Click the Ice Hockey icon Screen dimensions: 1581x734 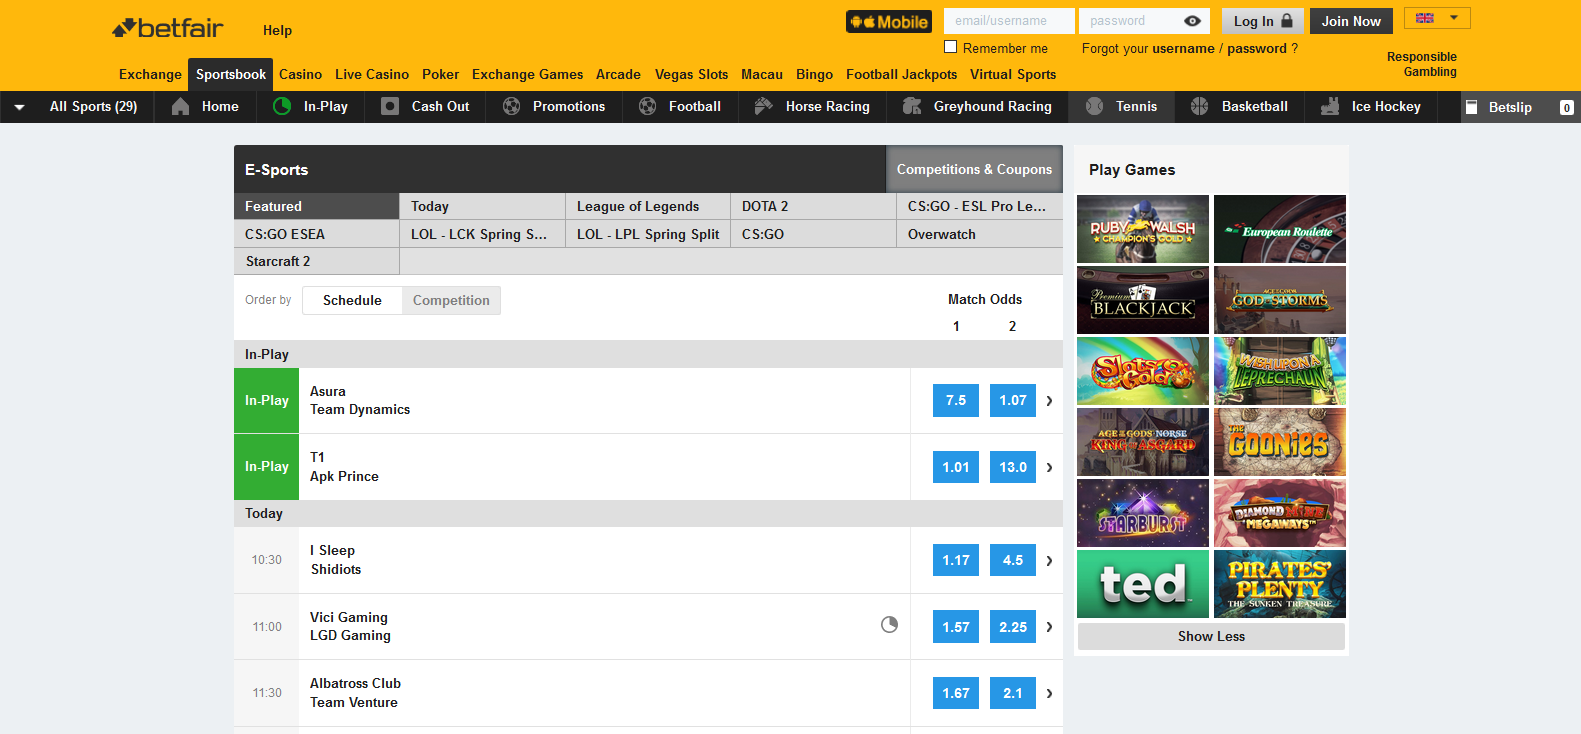click(1330, 106)
